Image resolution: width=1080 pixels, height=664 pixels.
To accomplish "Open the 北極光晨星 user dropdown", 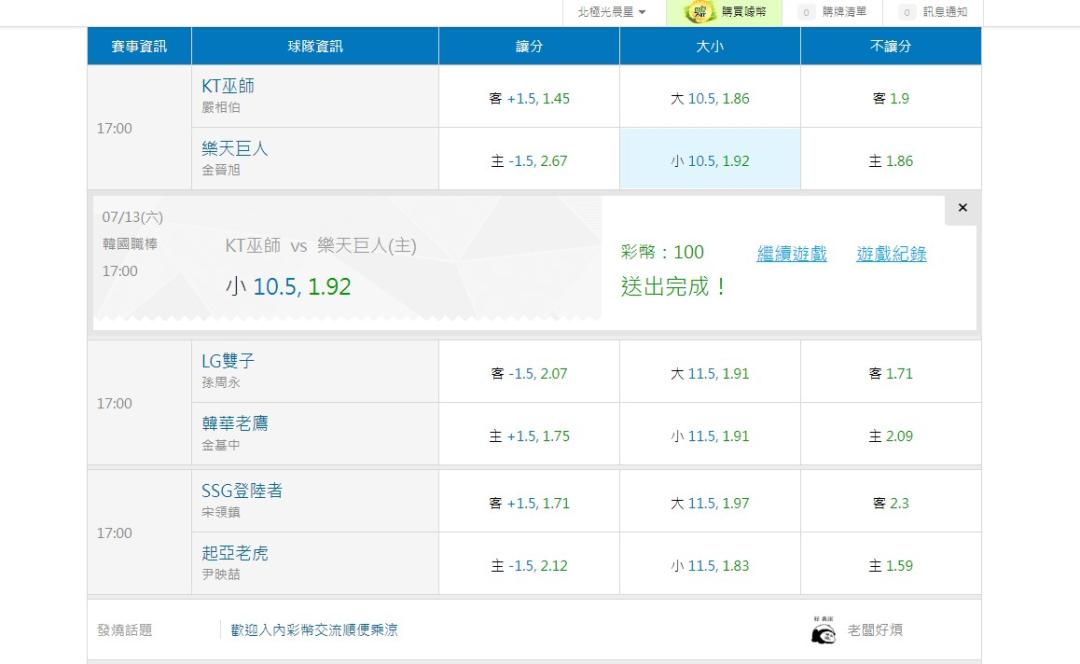I will point(611,12).
